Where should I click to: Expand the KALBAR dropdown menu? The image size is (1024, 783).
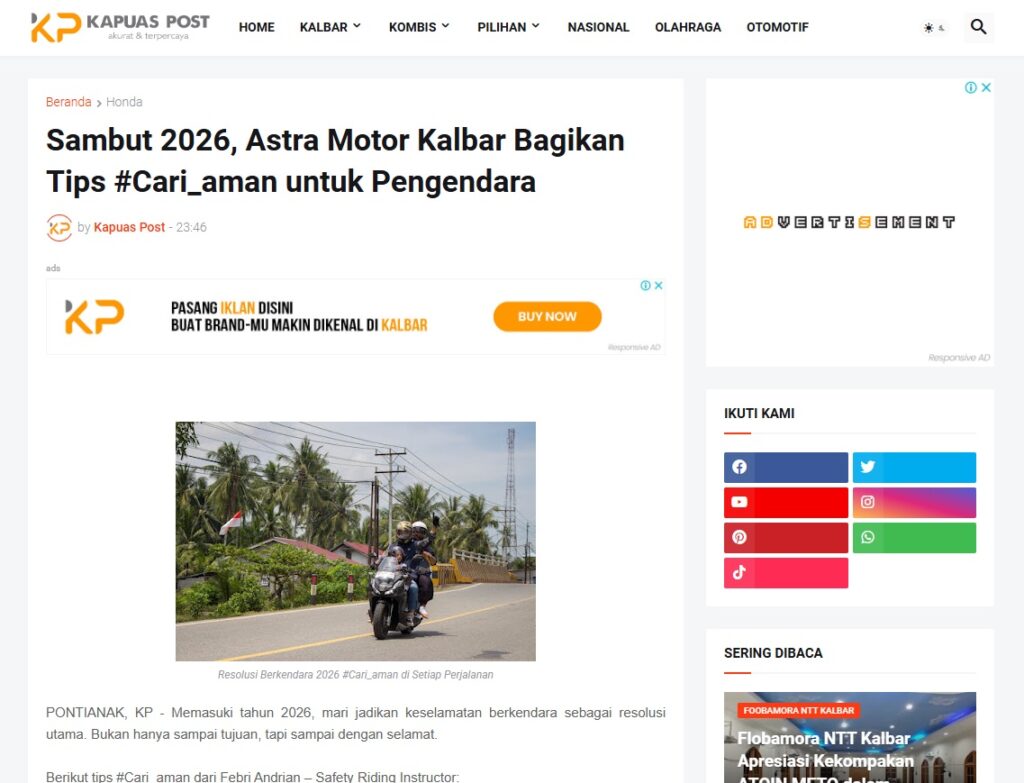click(x=330, y=27)
